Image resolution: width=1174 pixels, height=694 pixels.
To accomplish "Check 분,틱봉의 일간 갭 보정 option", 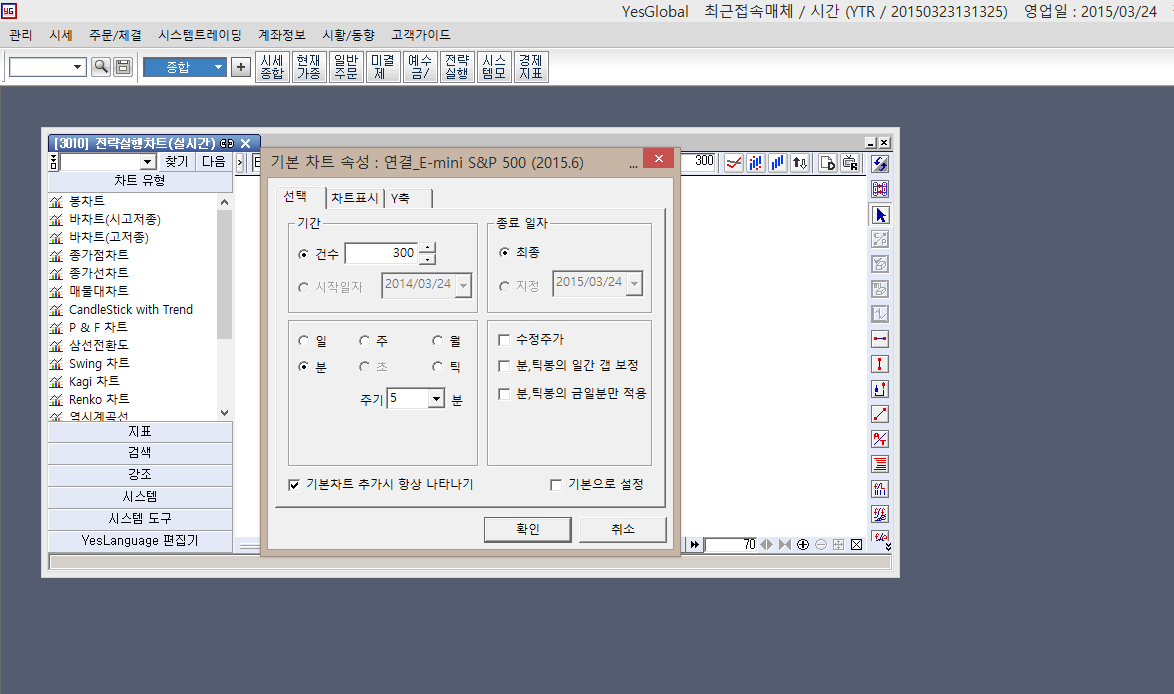I will pos(504,366).
